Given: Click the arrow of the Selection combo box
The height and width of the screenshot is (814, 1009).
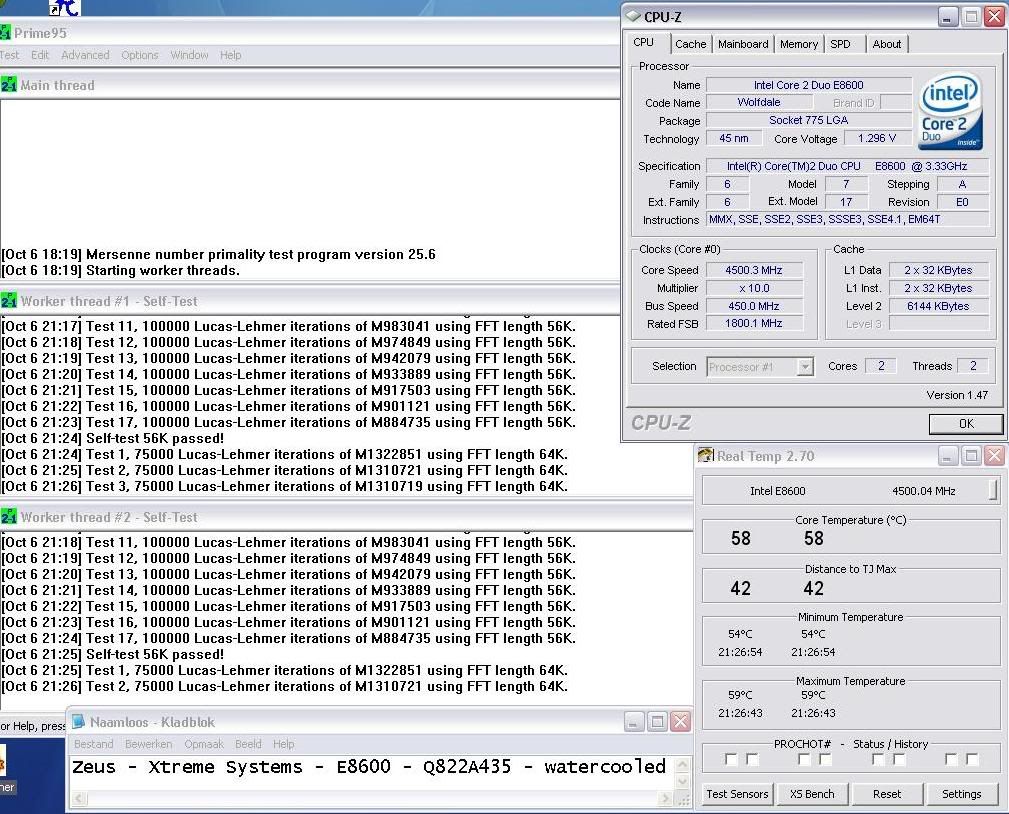Looking at the screenshot, I should [804, 367].
